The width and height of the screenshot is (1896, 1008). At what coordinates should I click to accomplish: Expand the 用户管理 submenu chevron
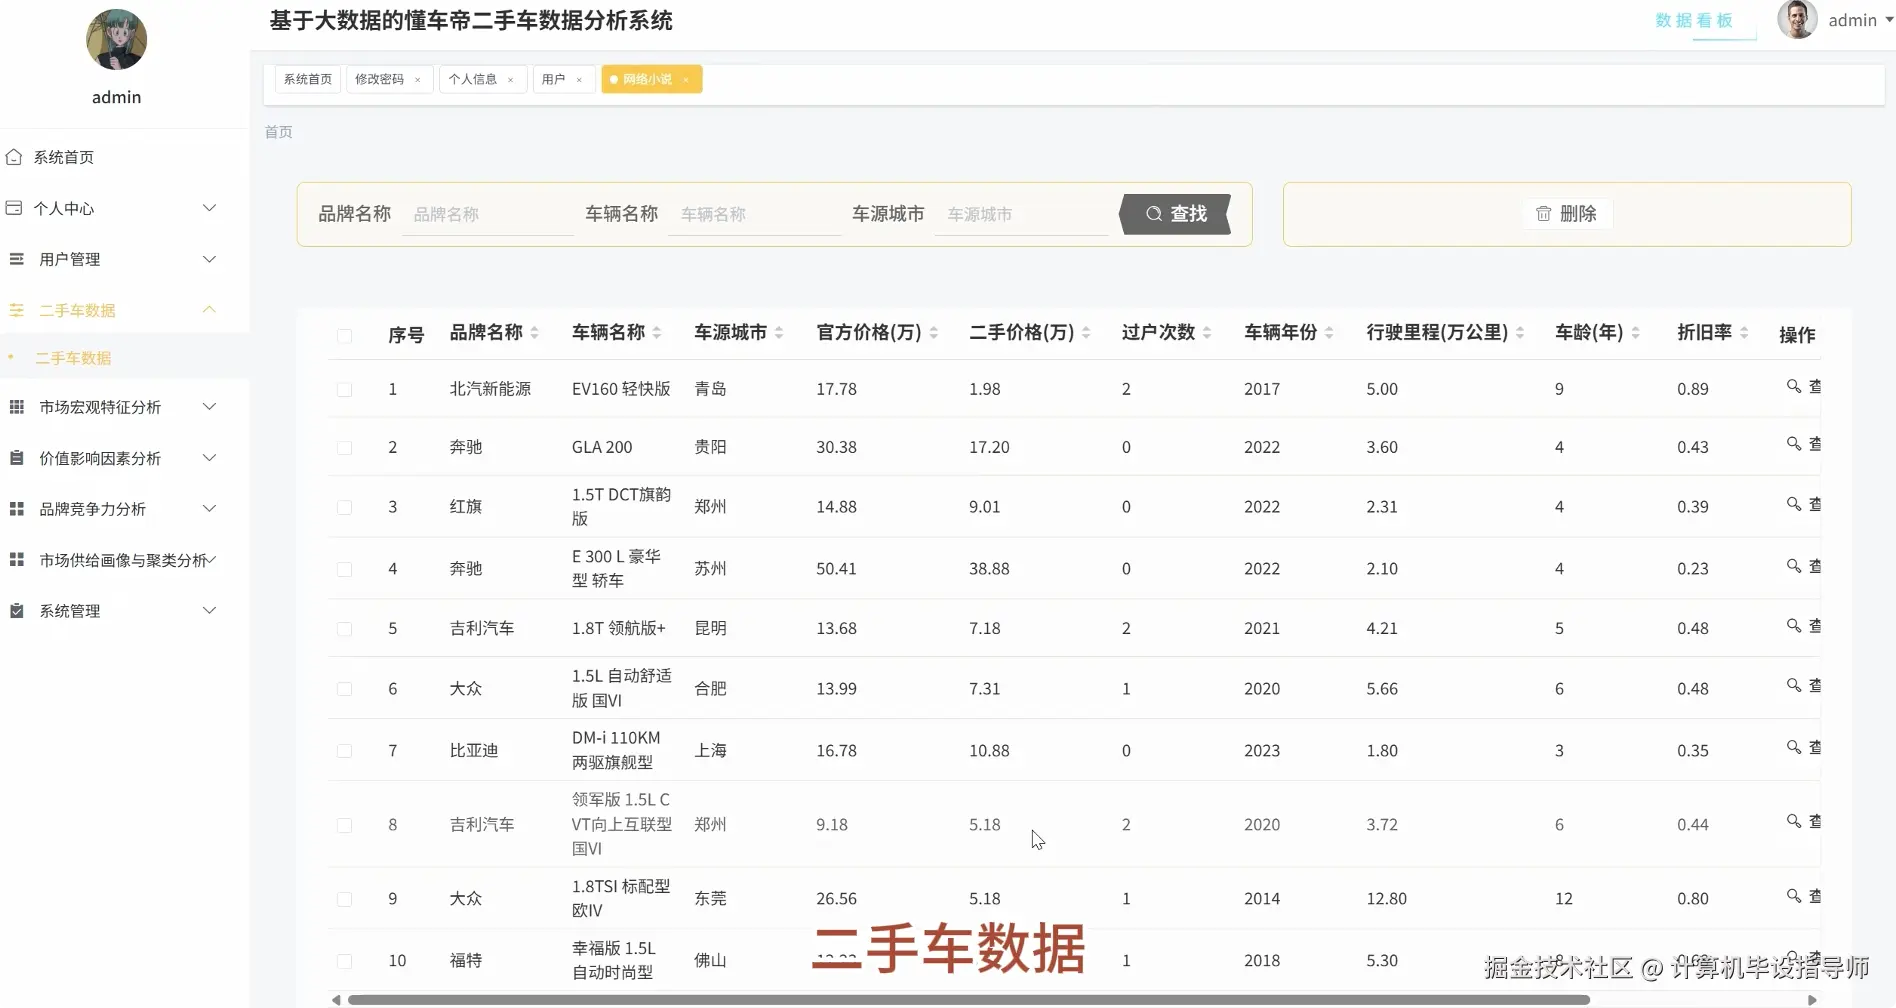210,259
